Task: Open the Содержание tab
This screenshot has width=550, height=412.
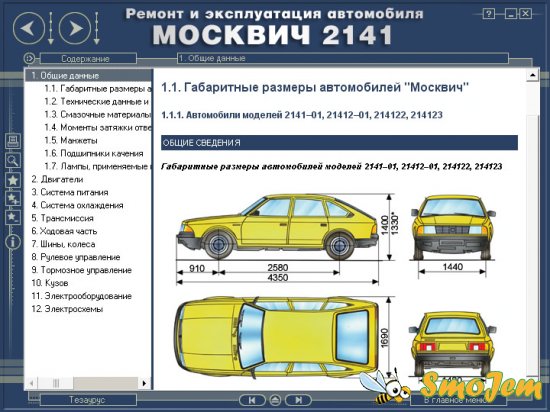Action: click(x=88, y=58)
